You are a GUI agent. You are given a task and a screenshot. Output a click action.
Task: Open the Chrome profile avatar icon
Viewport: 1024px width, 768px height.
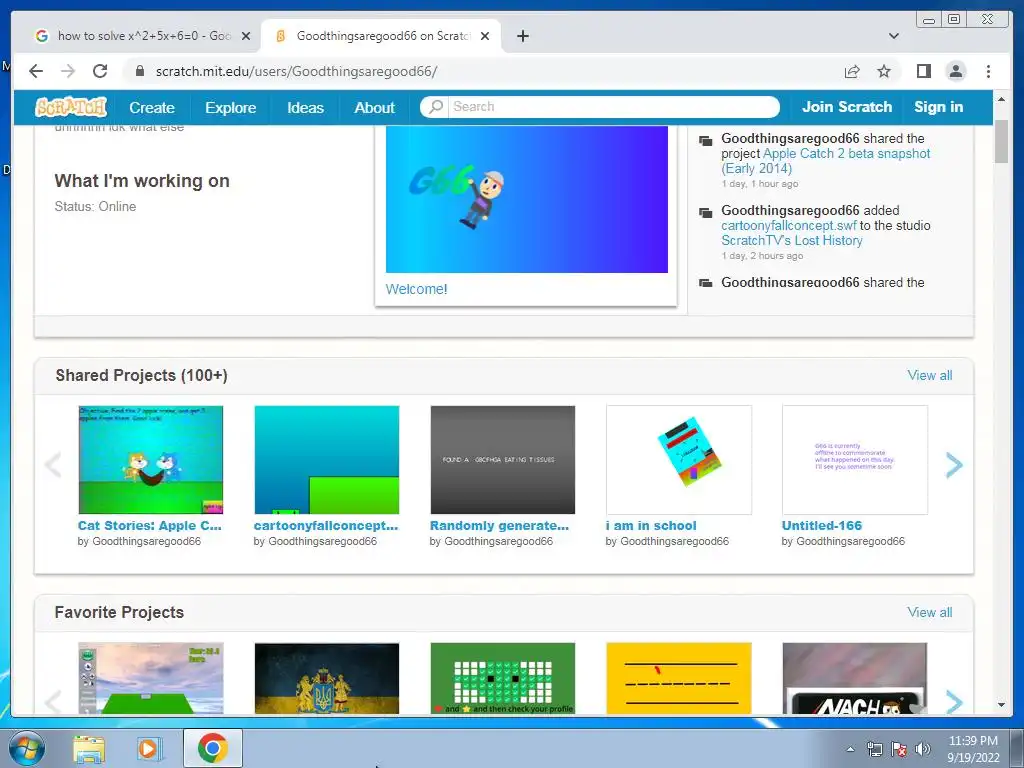[x=956, y=71]
